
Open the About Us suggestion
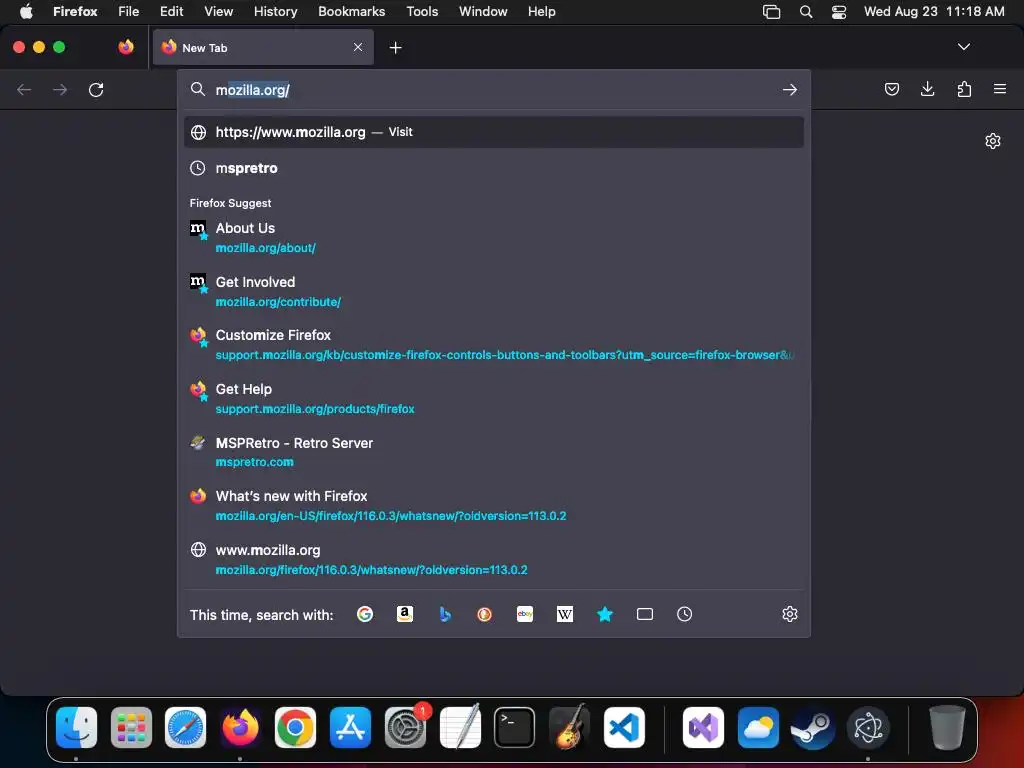494,237
